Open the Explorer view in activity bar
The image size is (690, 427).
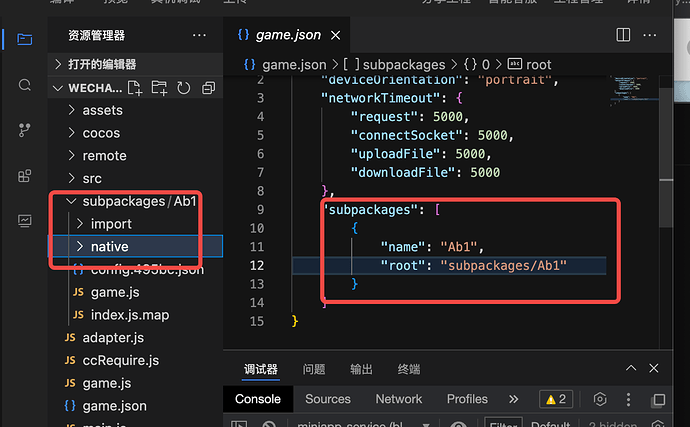tap(24, 39)
